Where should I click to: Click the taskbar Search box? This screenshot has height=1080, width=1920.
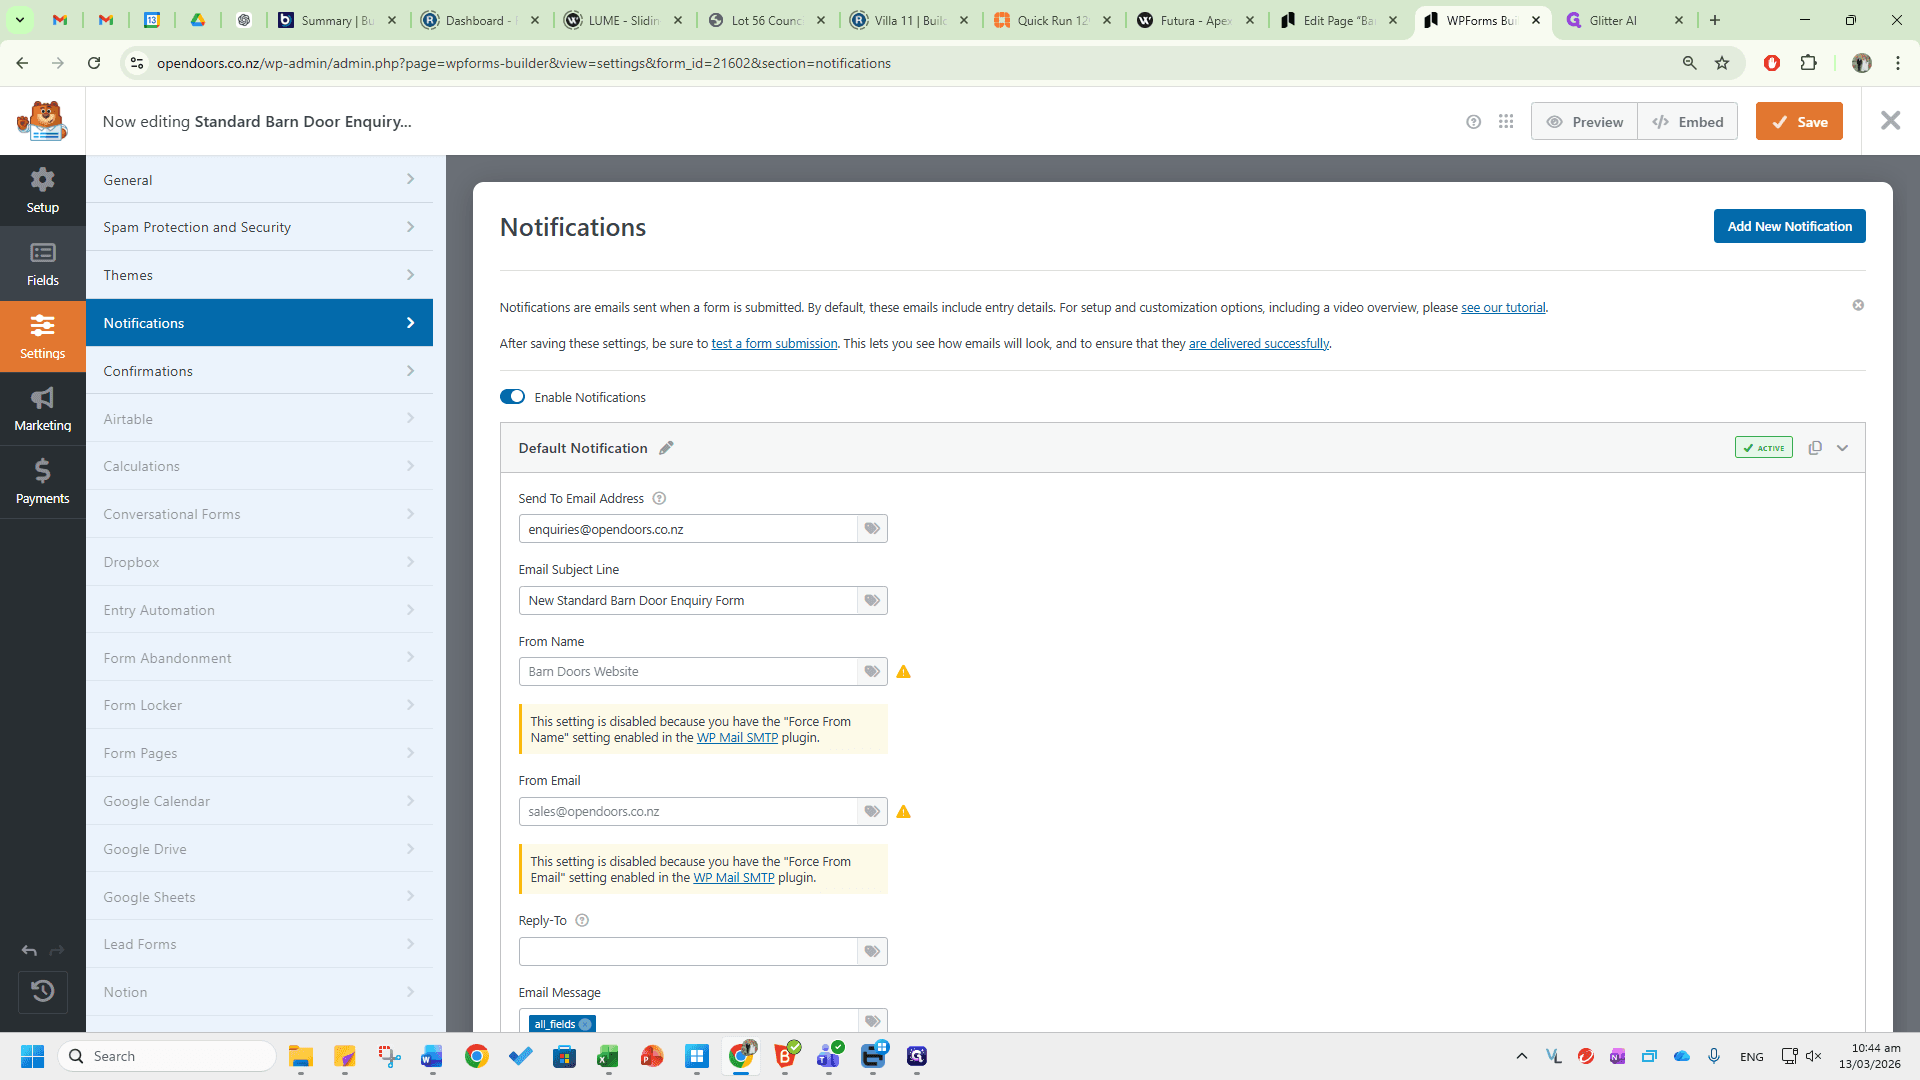(167, 1056)
